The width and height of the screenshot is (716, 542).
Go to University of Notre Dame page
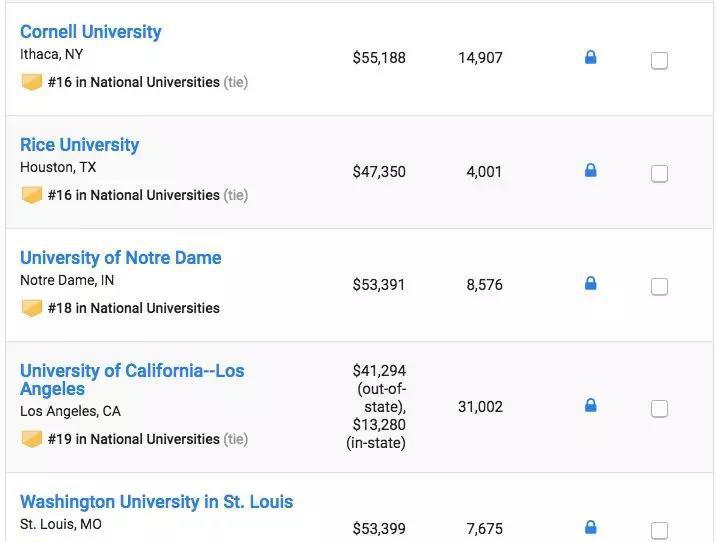coord(120,258)
